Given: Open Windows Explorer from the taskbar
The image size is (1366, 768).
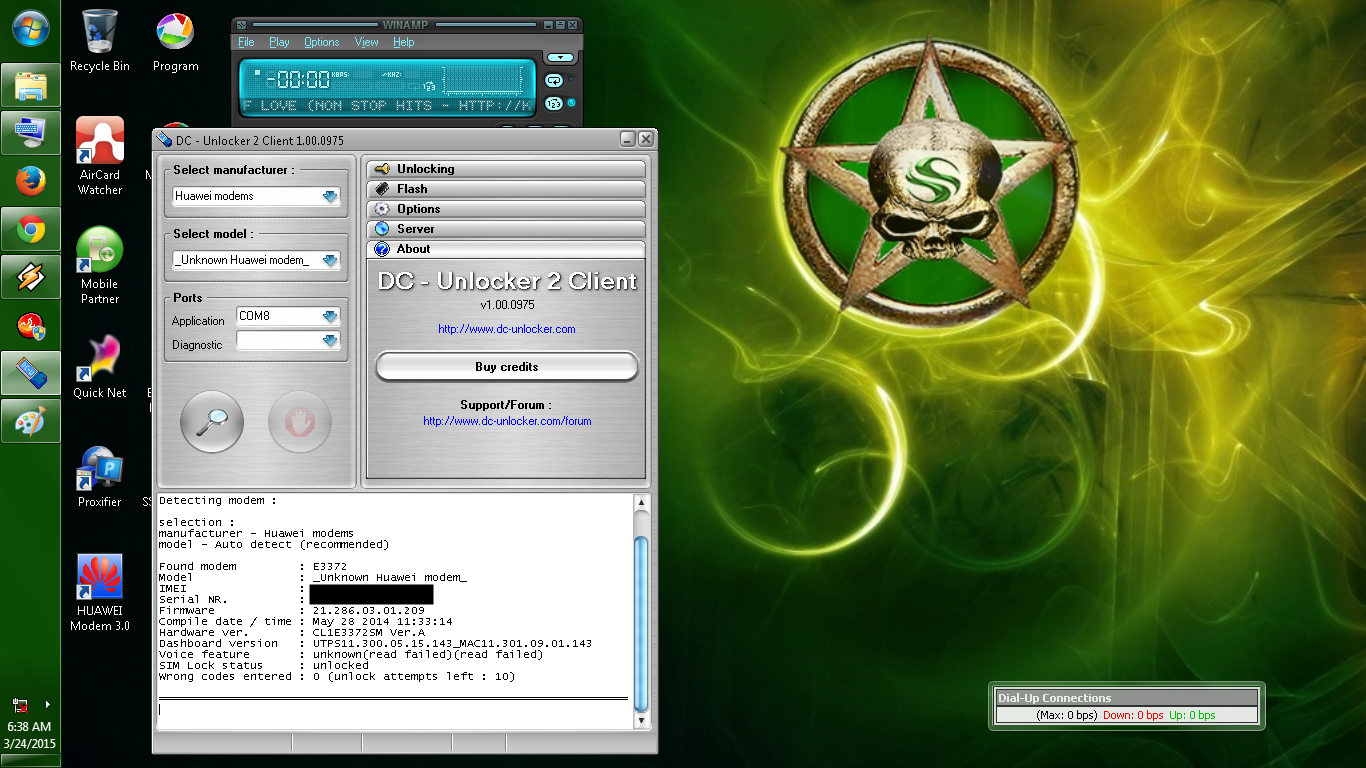Looking at the screenshot, I should [30, 86].
